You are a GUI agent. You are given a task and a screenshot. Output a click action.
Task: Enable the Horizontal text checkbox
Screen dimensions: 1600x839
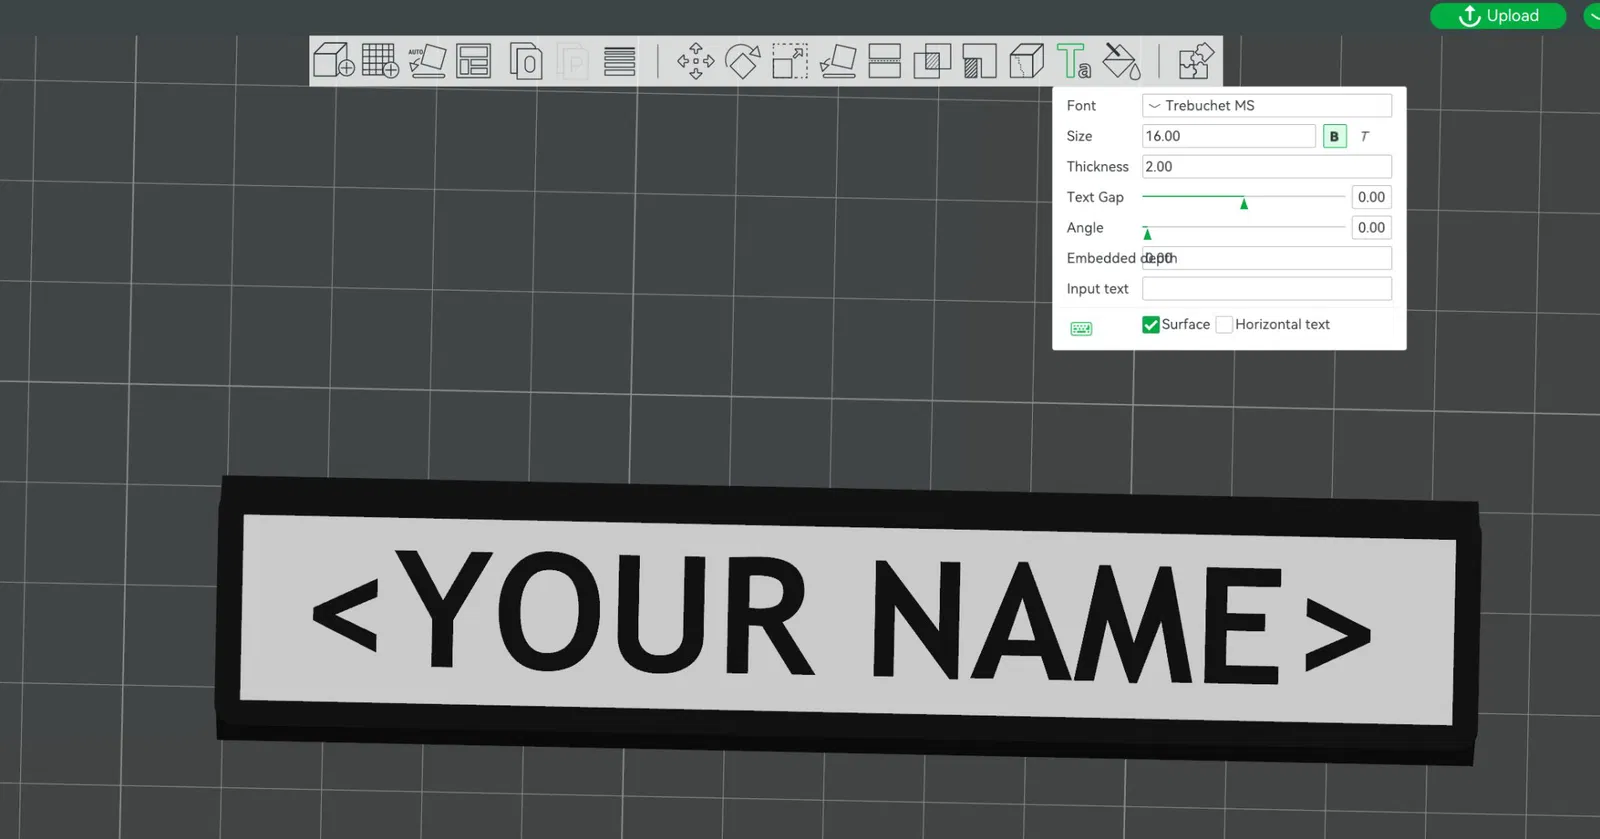tap(1224, 324)
